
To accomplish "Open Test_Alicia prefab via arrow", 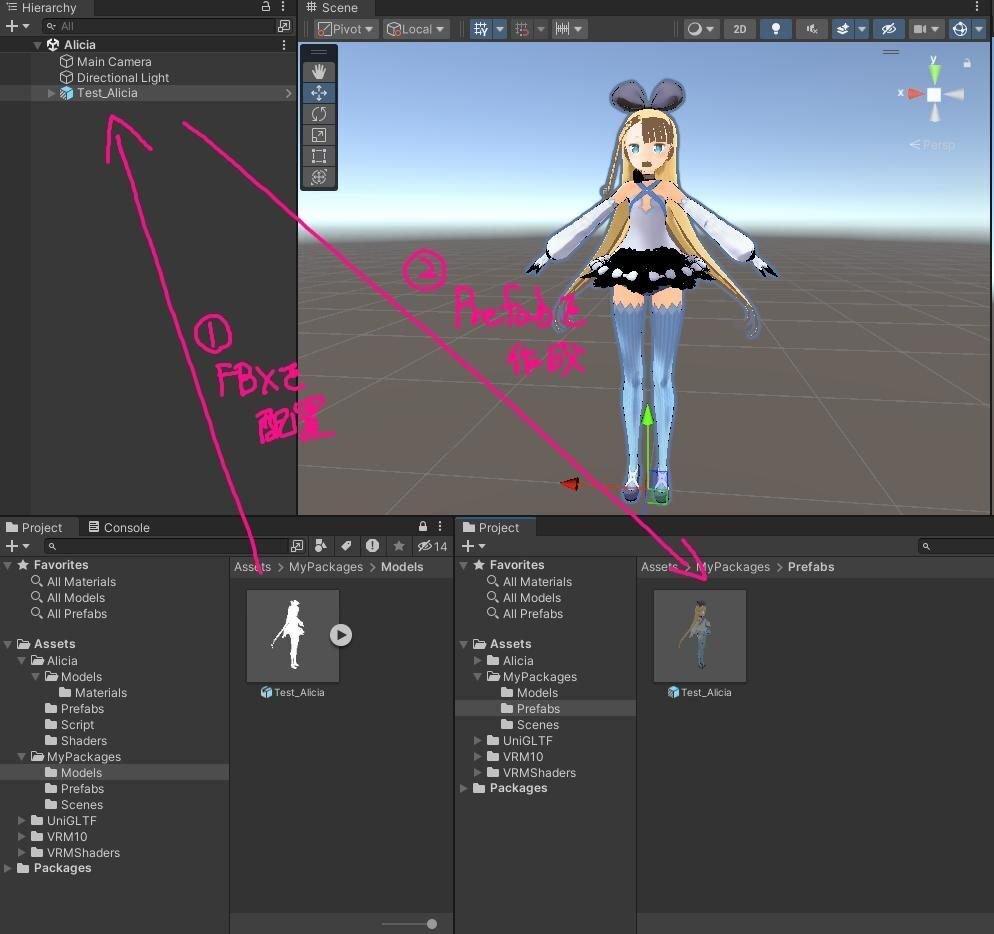I will pos(288,93).
